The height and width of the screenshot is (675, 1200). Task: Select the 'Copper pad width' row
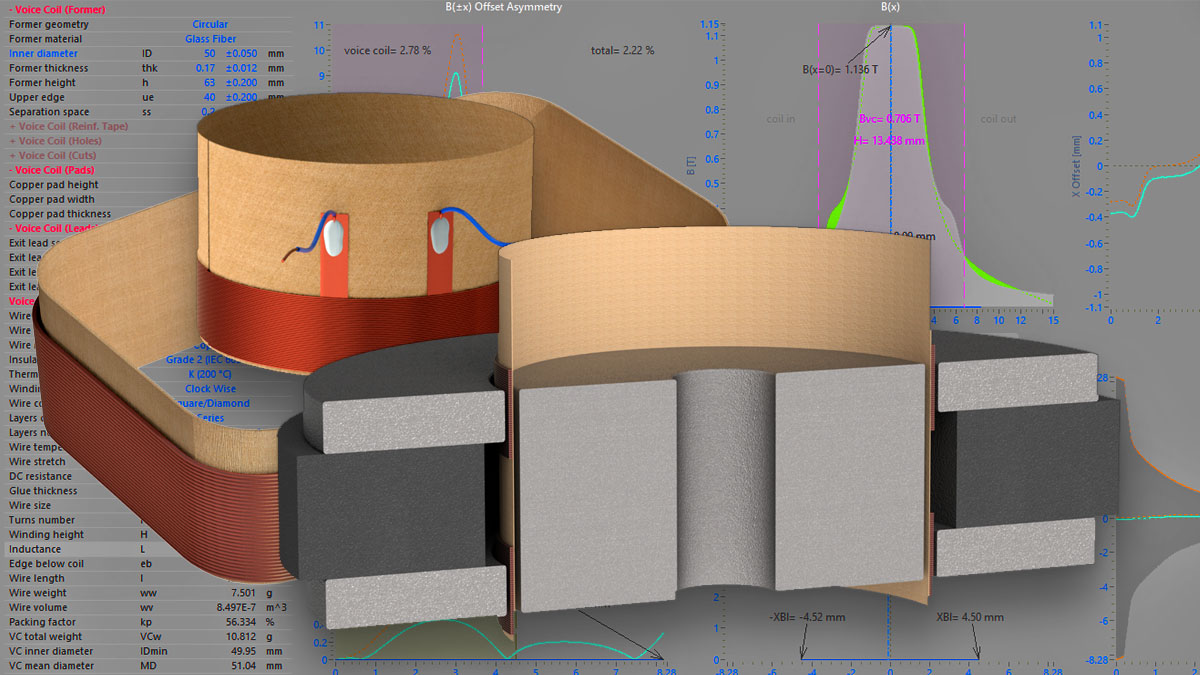[52, 199]
